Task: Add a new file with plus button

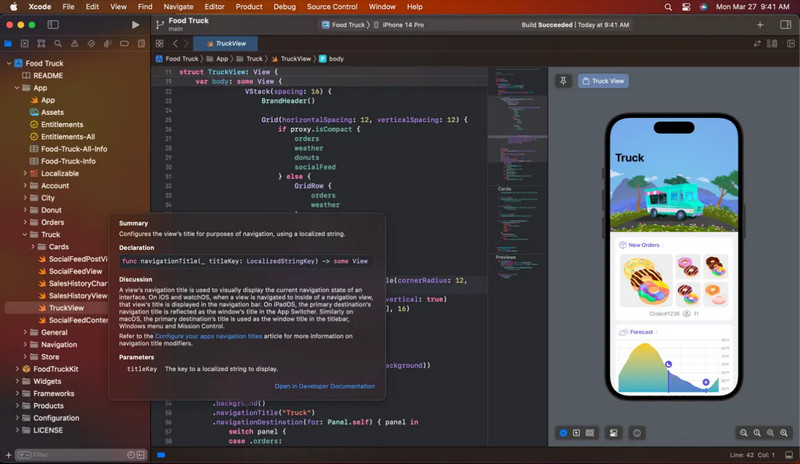Action: click(8, 455)
